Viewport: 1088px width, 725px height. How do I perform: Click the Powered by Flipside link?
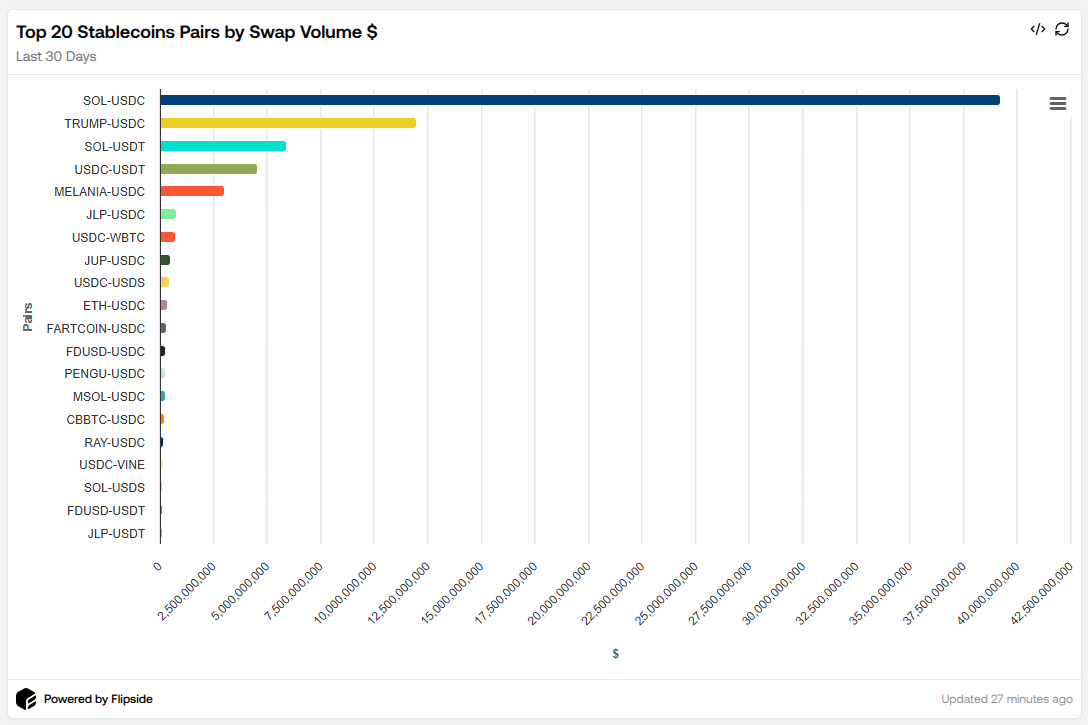98,699
